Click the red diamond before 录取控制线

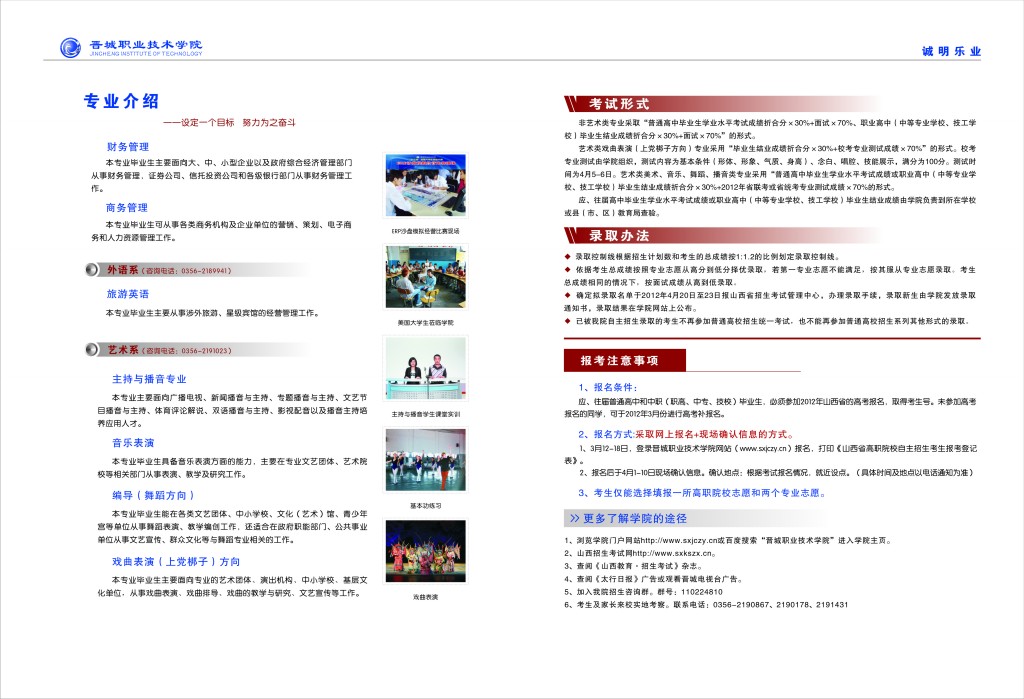(x=568, y=257)
